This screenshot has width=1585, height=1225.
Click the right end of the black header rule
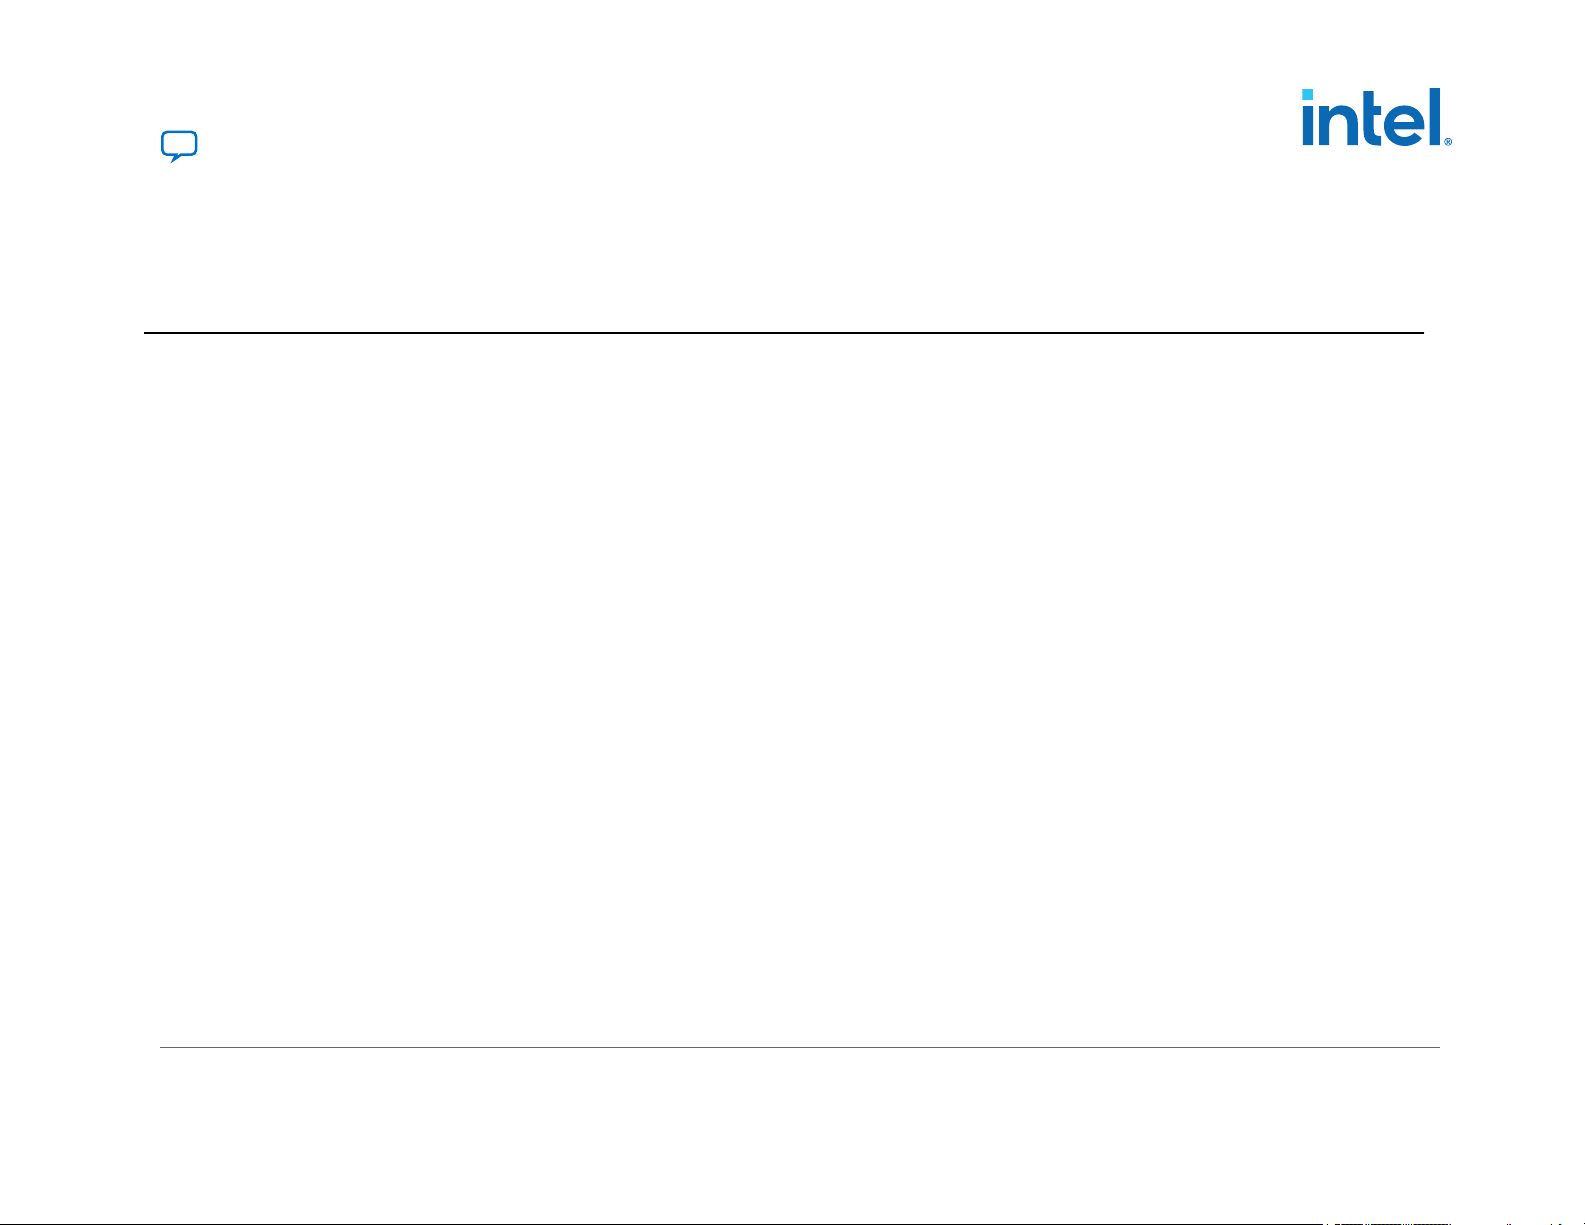coord(1420,333)
